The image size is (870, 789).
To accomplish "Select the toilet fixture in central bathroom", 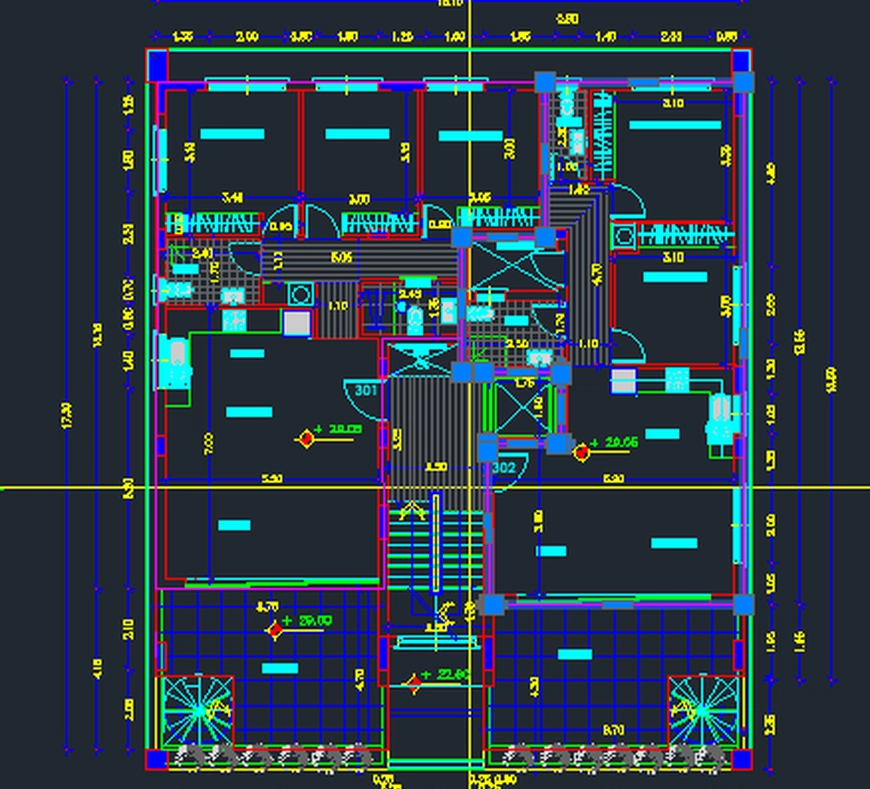I will pos(415,318).
